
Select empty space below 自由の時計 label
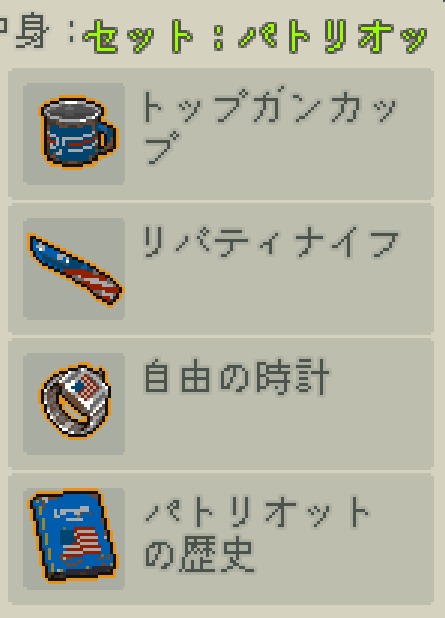click(276, 432)
